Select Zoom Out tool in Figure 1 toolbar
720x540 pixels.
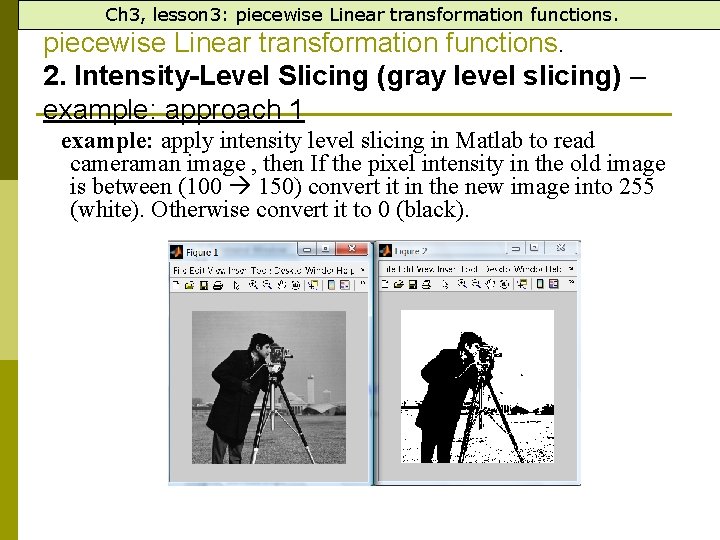pyautogui.click(x=267, y=285)
